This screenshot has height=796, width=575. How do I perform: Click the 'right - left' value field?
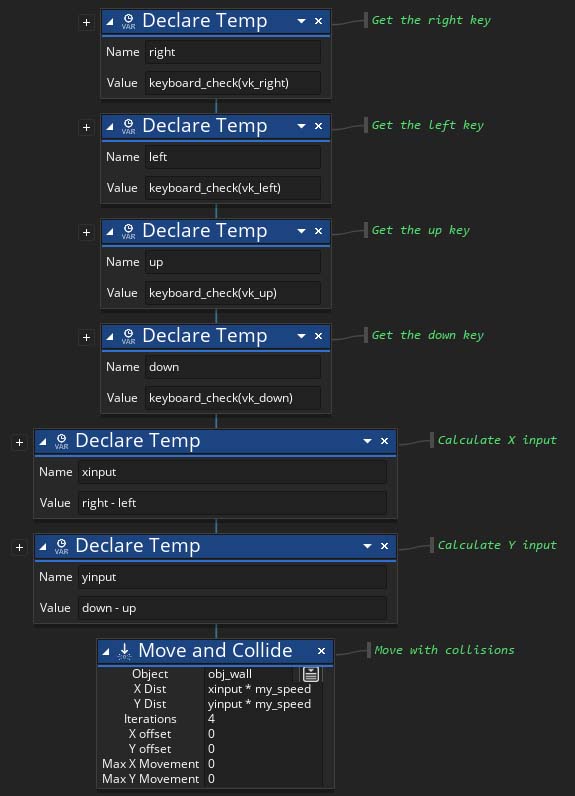click(x=232, y=503)
